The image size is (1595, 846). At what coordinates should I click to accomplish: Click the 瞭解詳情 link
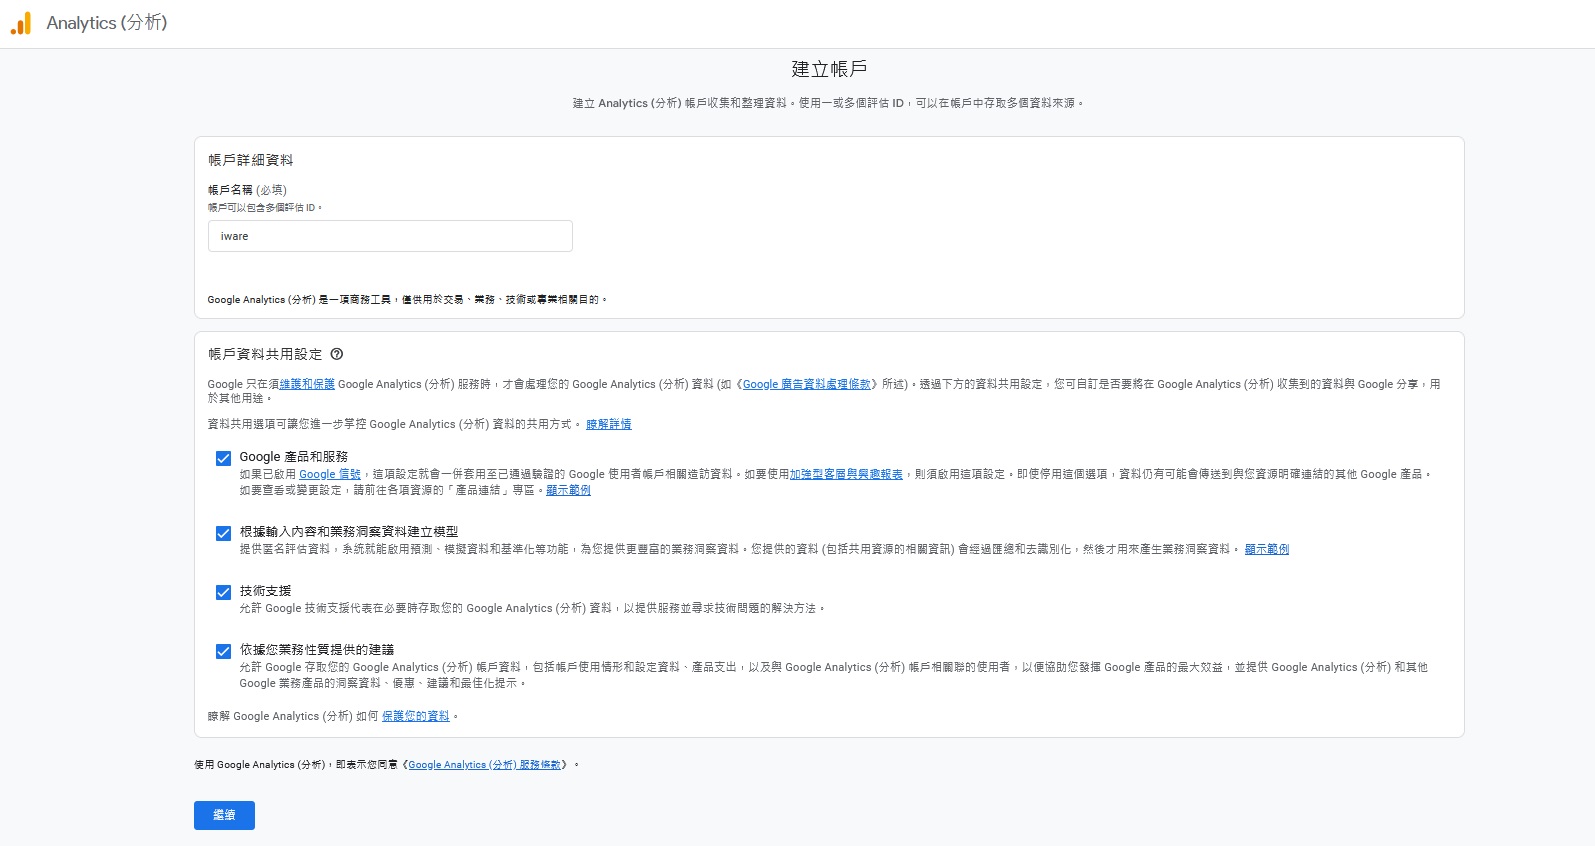(x=609, y=424)
